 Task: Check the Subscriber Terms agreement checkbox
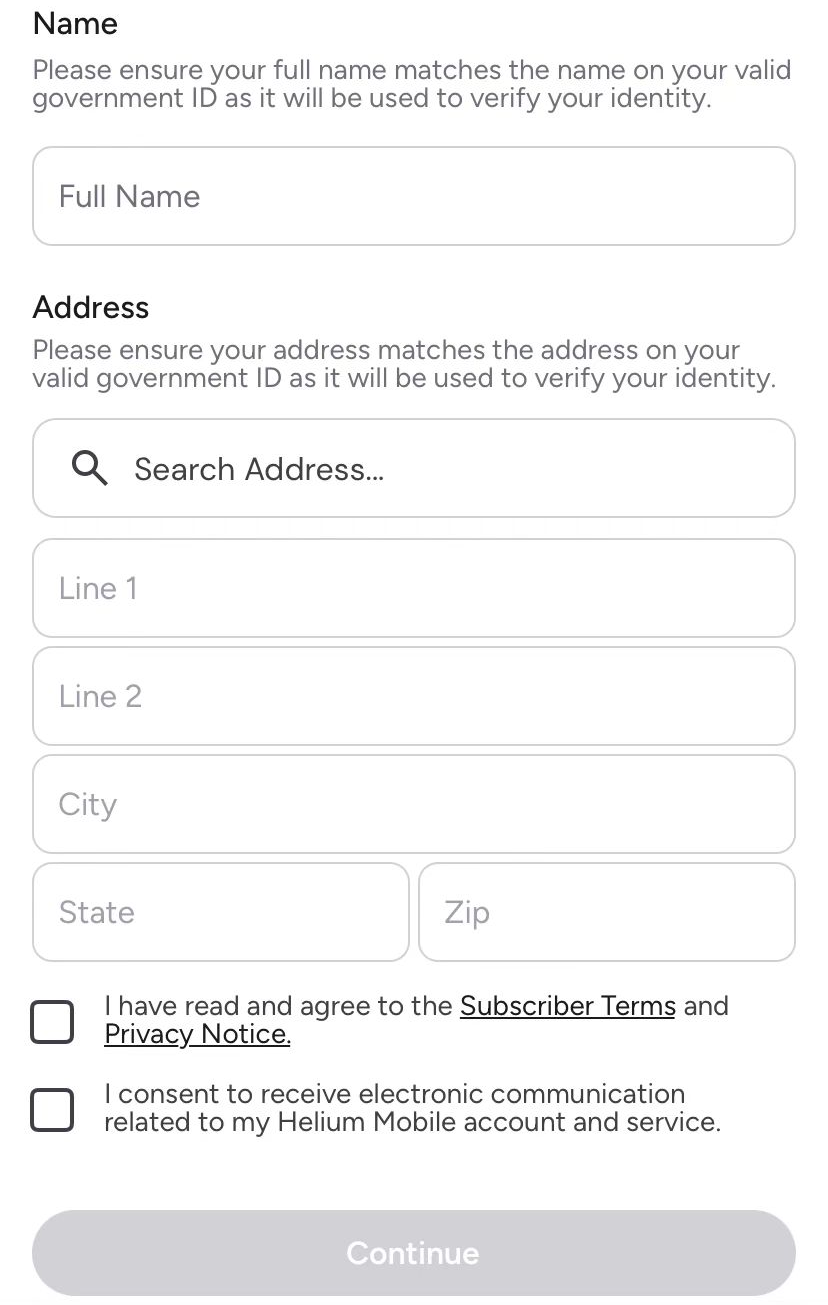point(52,1022)
